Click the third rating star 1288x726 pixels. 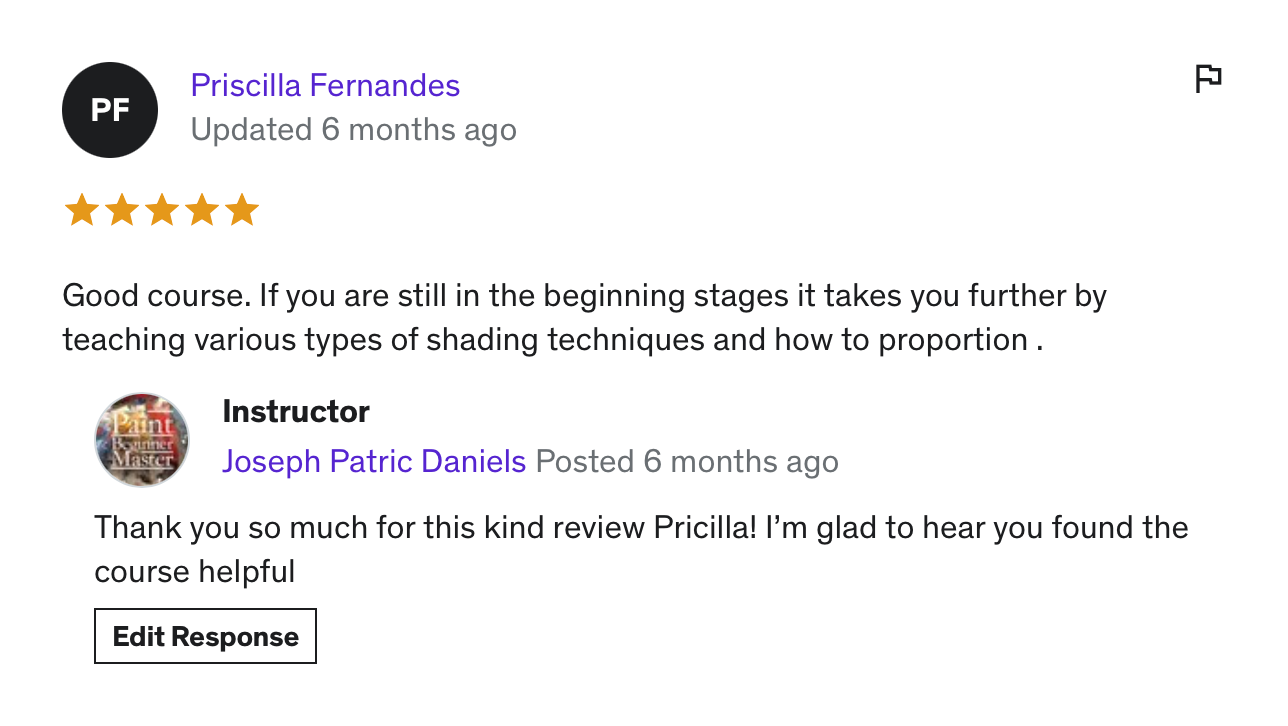[x=161, y=211]
